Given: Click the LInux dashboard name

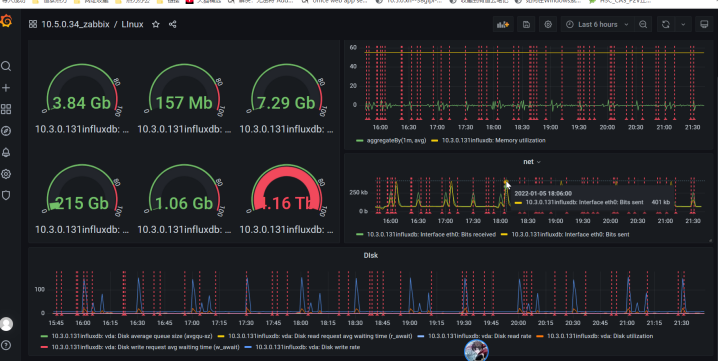Looking at the screenshot, I should (x=133, y=24).
